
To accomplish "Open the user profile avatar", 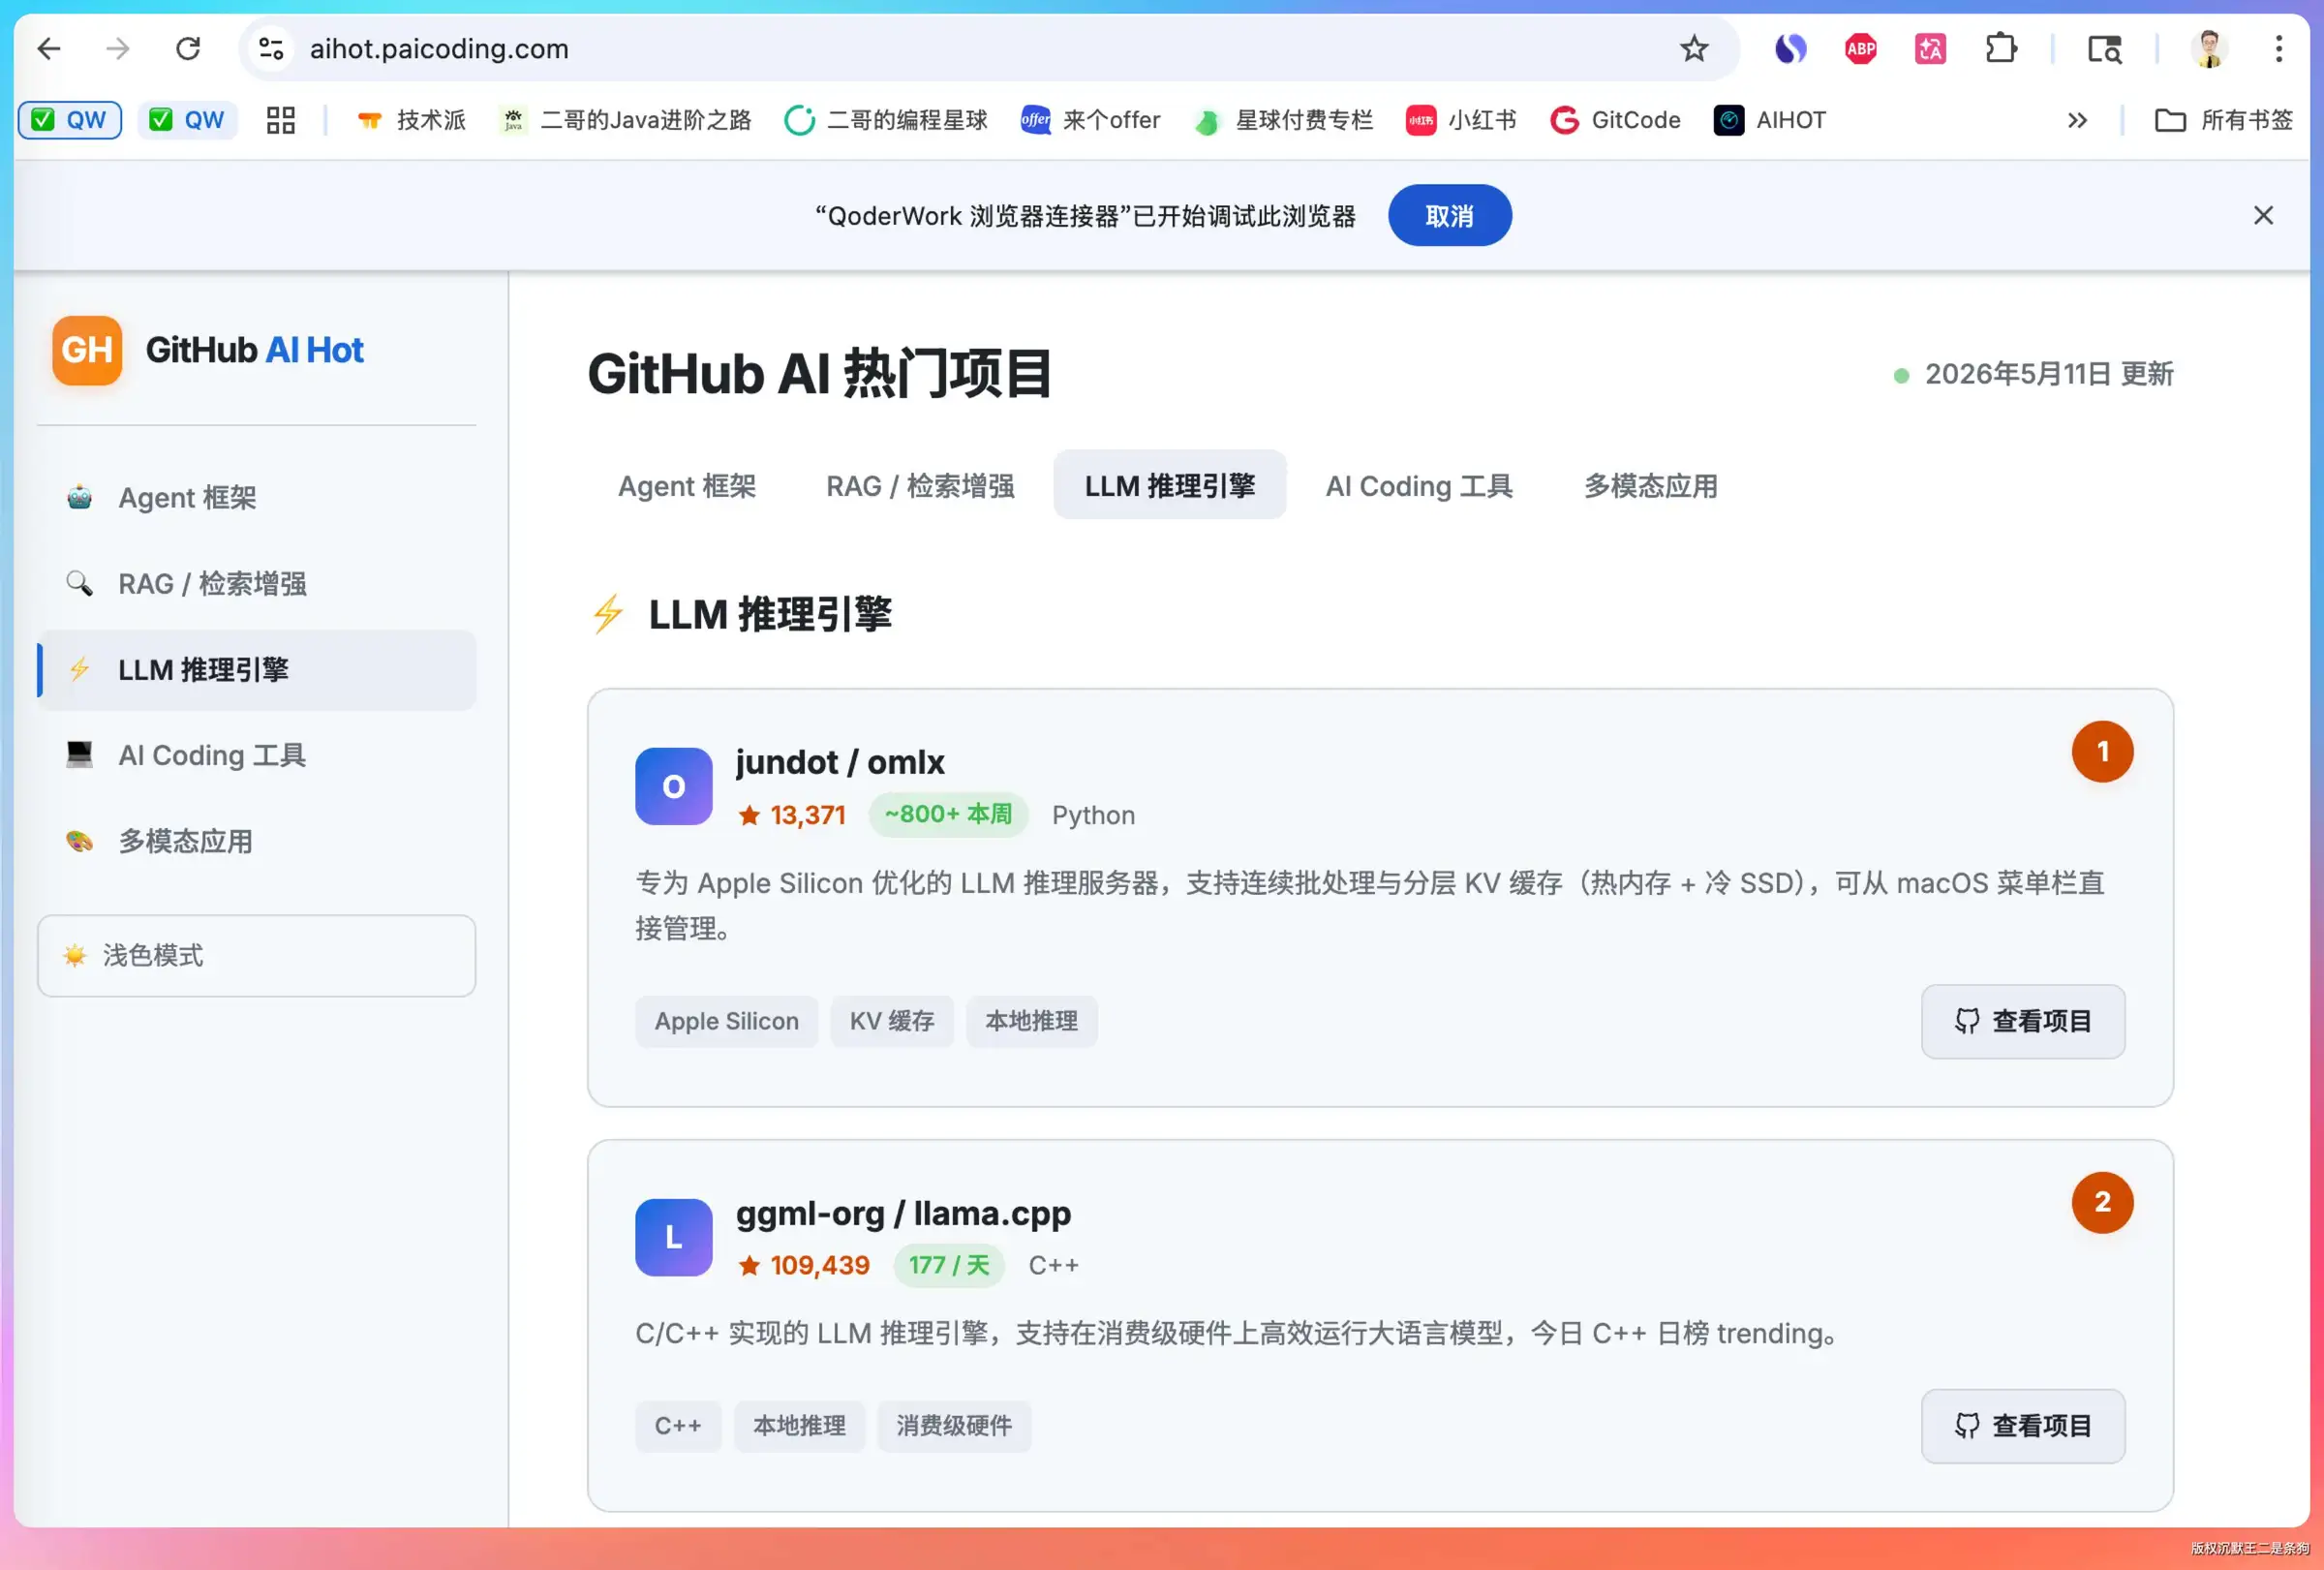I will tap(2209, 49).
